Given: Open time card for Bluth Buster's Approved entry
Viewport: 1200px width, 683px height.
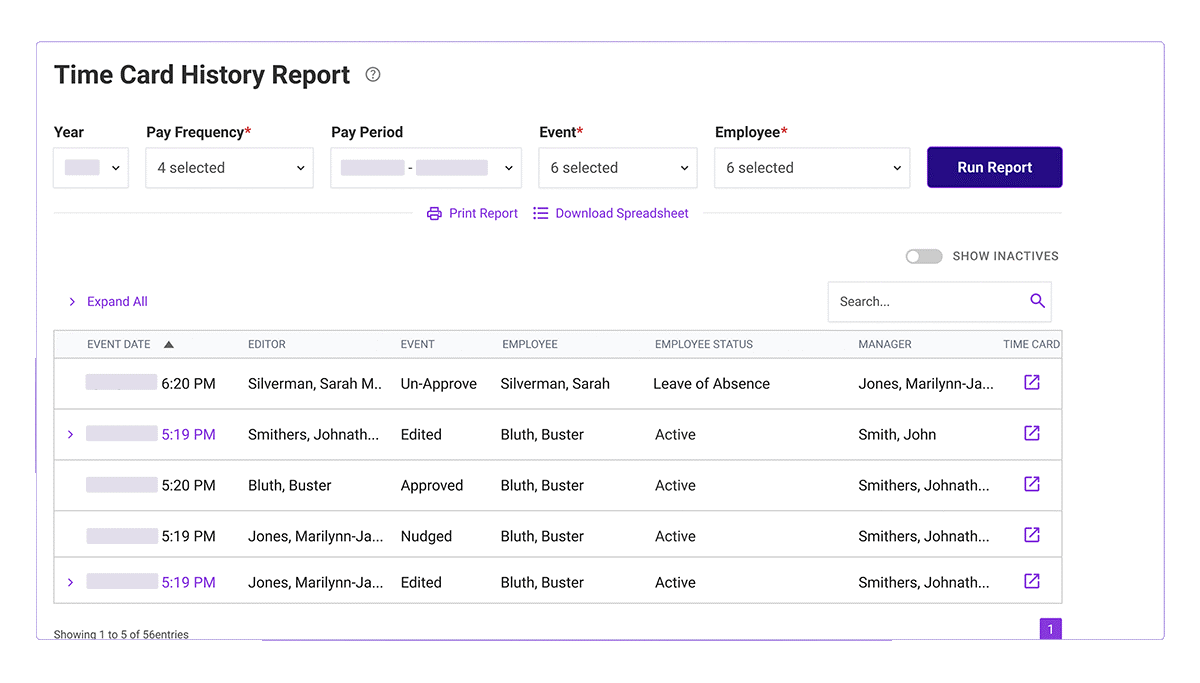Looking at the screenshot, I should pyautogui.click(x=1032, y=484).
